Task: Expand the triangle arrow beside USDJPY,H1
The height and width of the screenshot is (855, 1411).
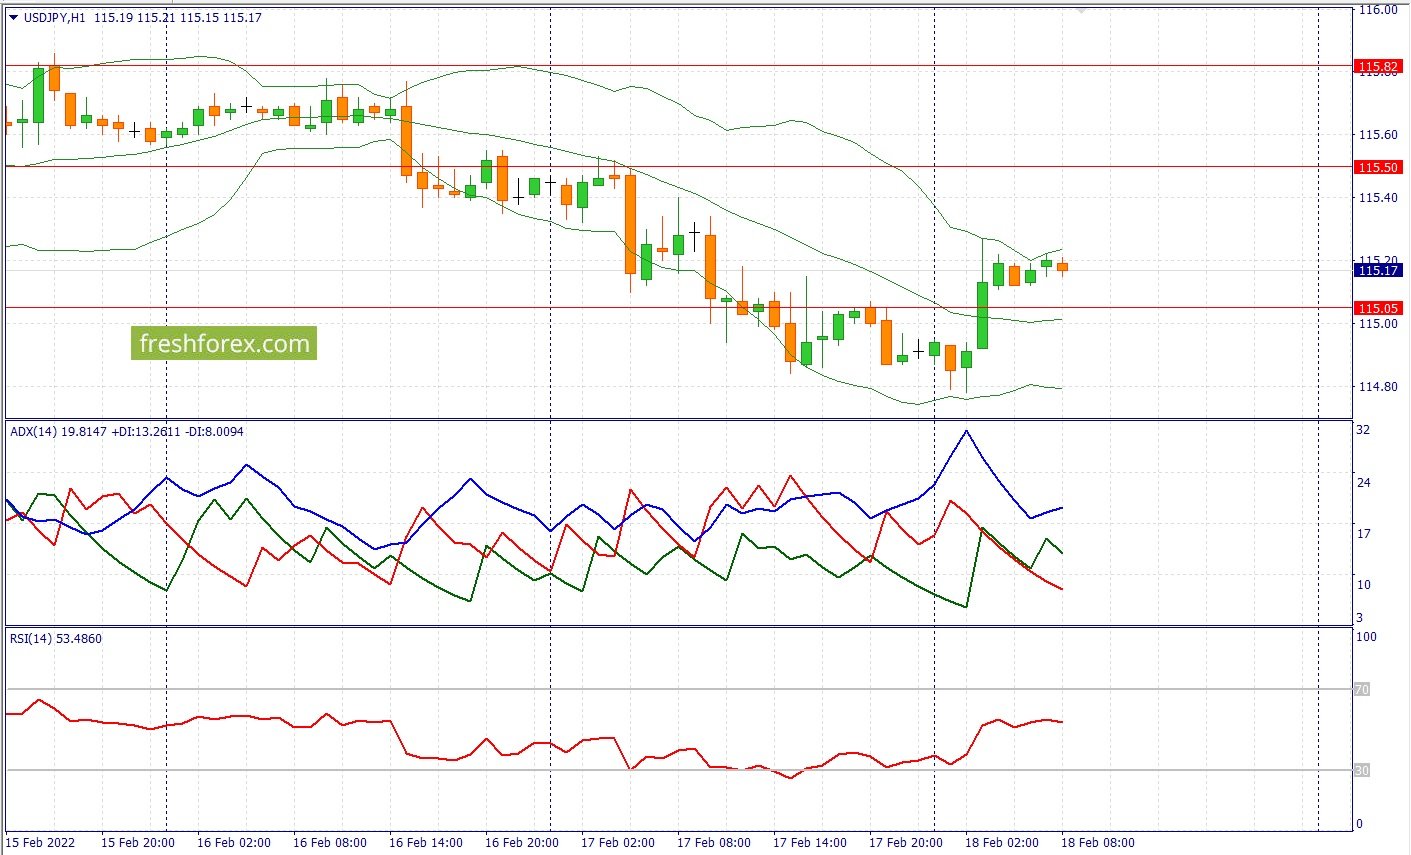Action: tap(13, 17)
